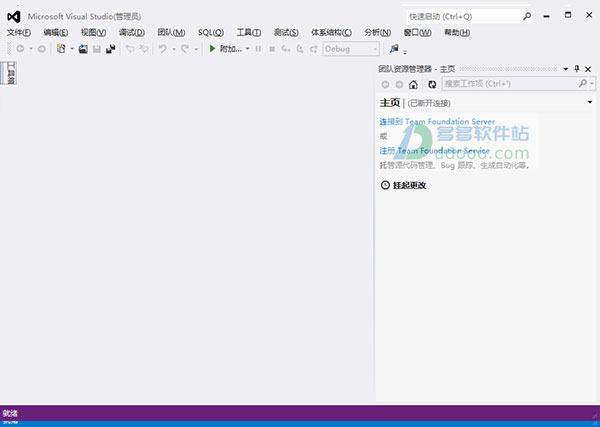Viewport: 600px width, 427px height.
Task: Click the Open File toolbar icon
Action: pos(83,49)
